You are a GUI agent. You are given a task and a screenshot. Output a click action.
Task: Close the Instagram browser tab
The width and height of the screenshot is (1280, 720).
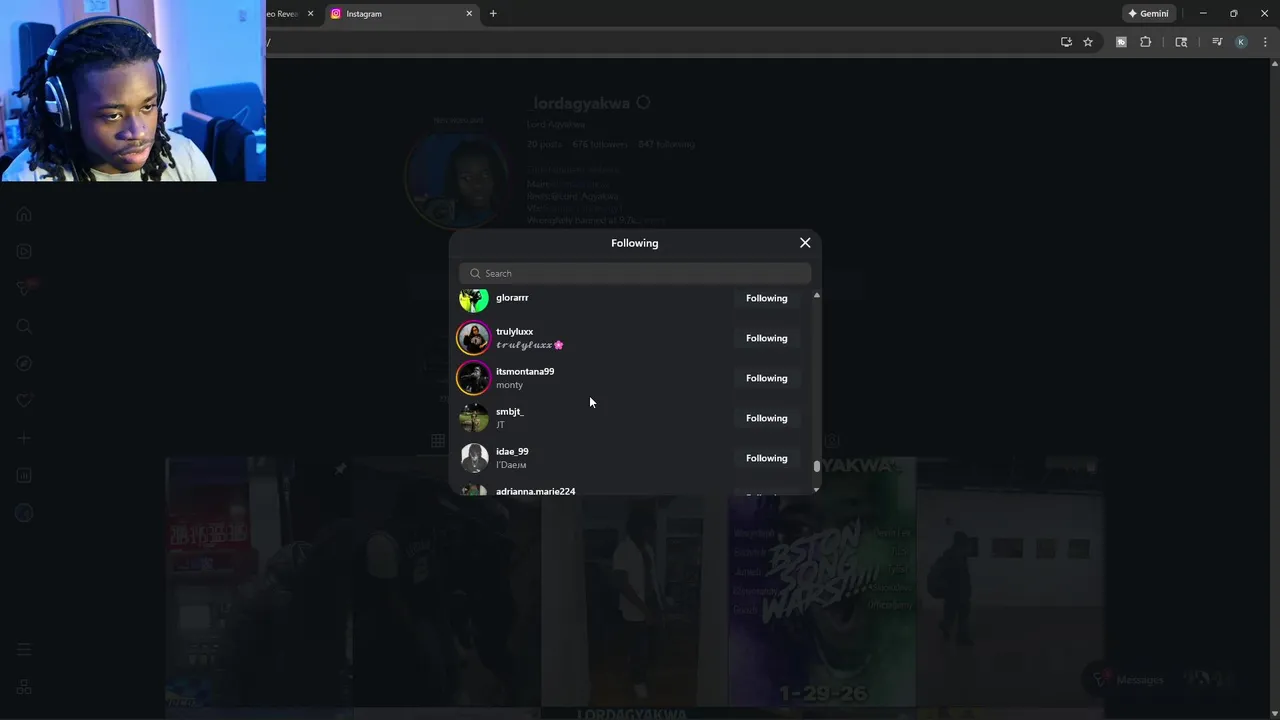(x=469, y=14)
